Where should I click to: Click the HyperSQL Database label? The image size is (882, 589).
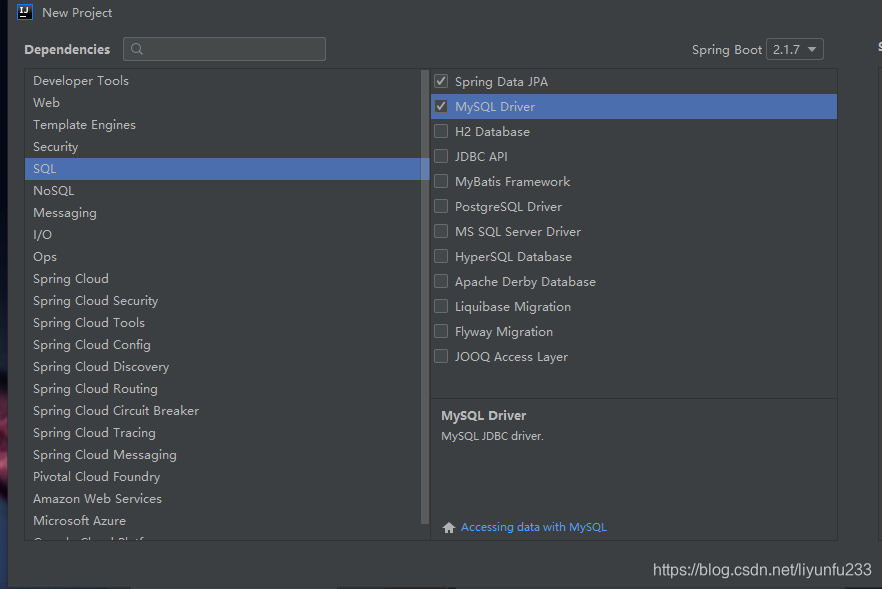tap(513, 257)
